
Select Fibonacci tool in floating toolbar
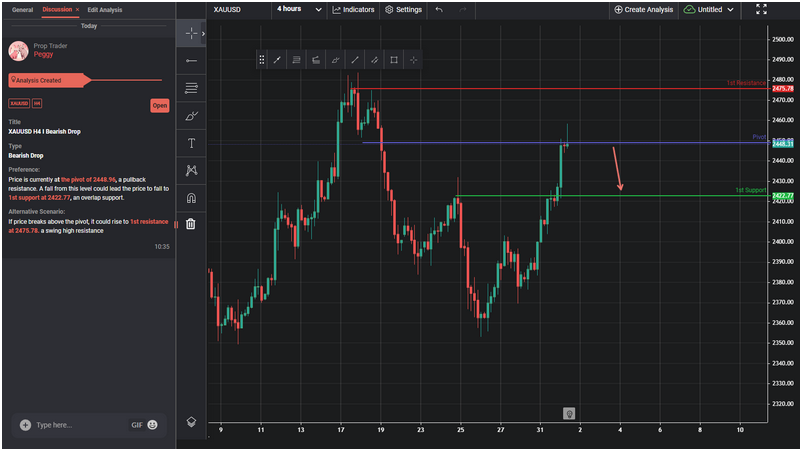[296, 60]
